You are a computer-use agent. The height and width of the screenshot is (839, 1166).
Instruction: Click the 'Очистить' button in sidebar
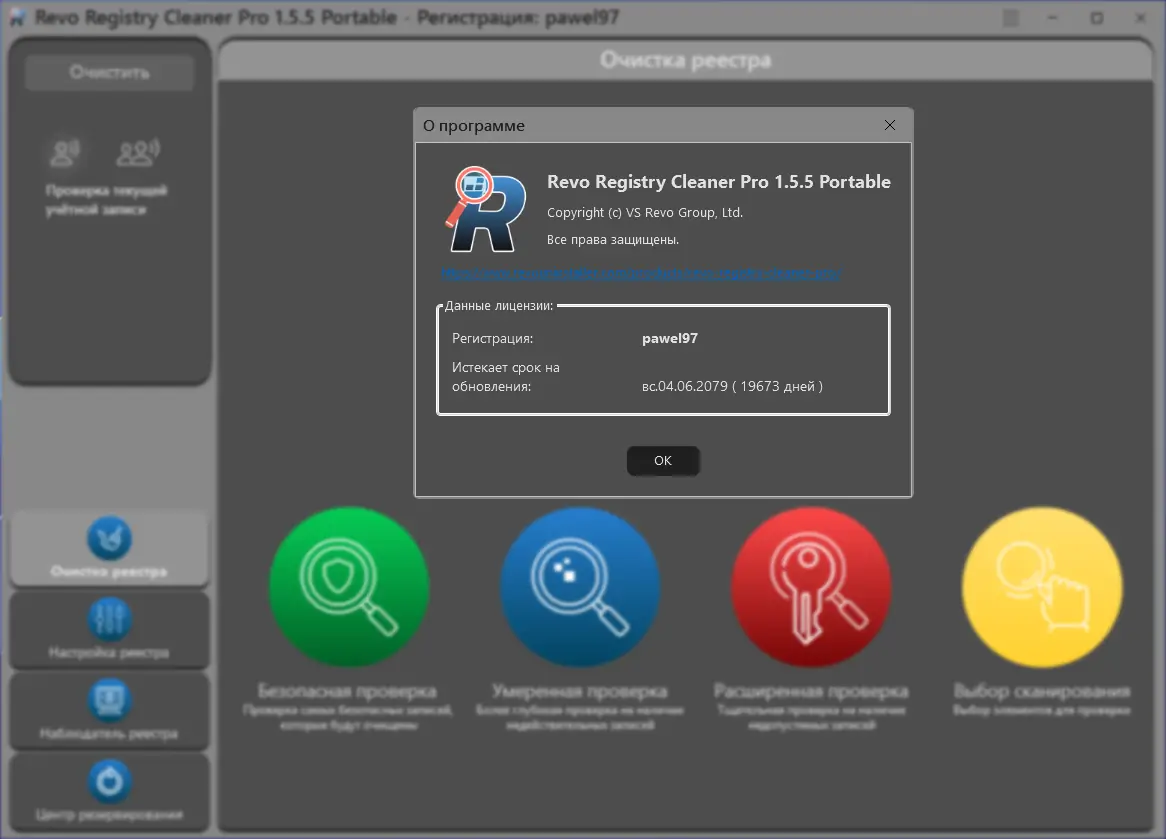click(x=109, y=72)
